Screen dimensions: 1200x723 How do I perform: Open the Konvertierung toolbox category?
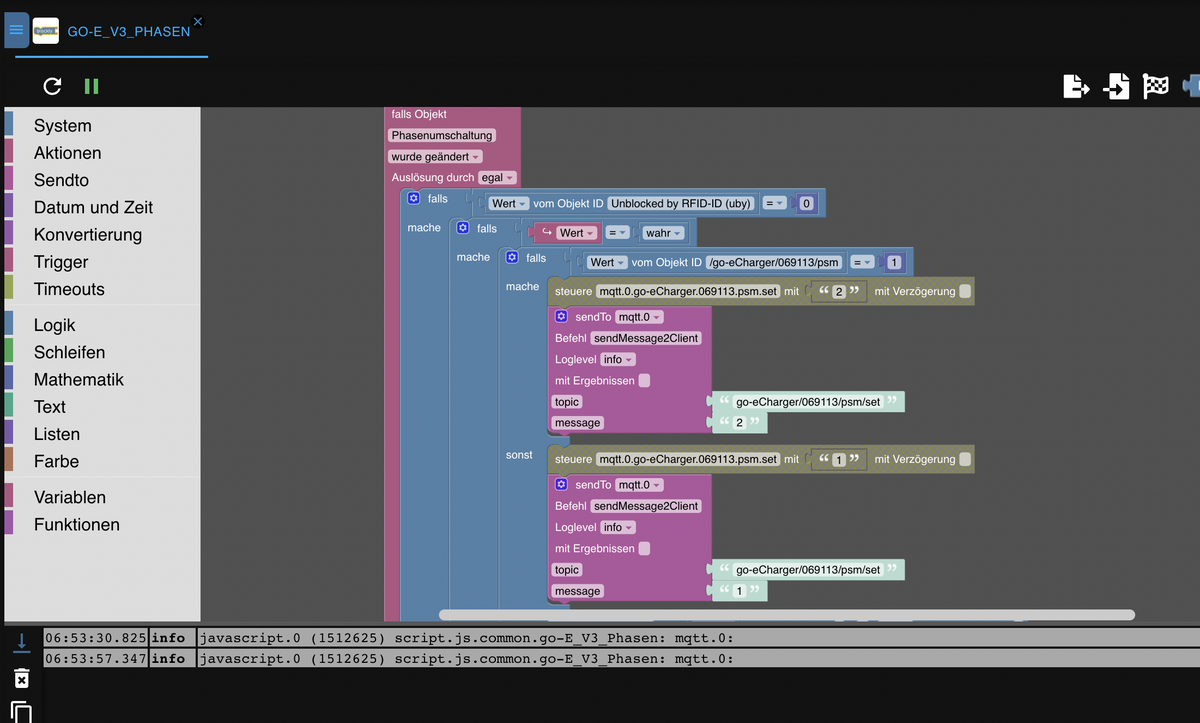[88, 234]
